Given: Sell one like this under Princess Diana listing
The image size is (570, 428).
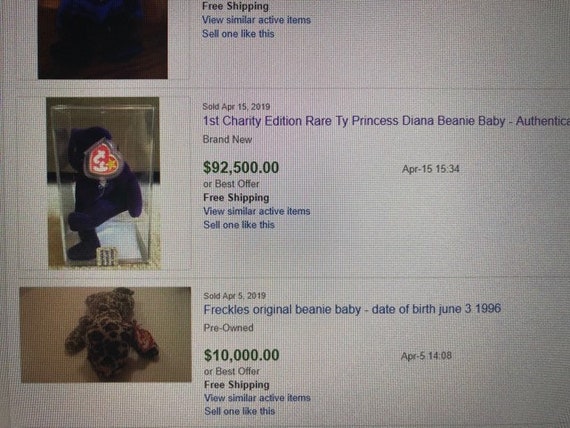Looking at the screenshot, I should point(239,225).
